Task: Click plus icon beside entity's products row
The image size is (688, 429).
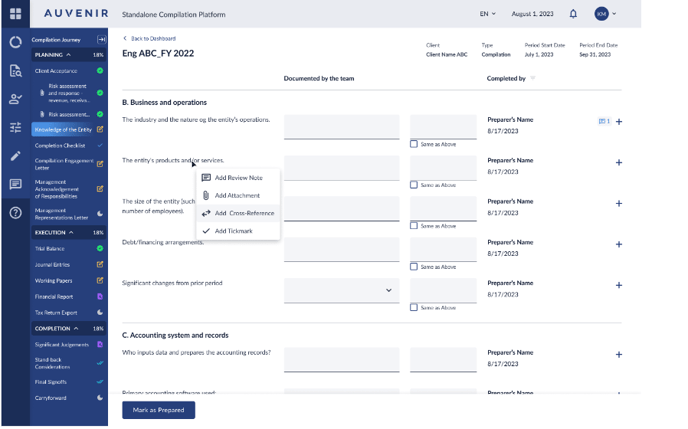Action: point(619,163)
